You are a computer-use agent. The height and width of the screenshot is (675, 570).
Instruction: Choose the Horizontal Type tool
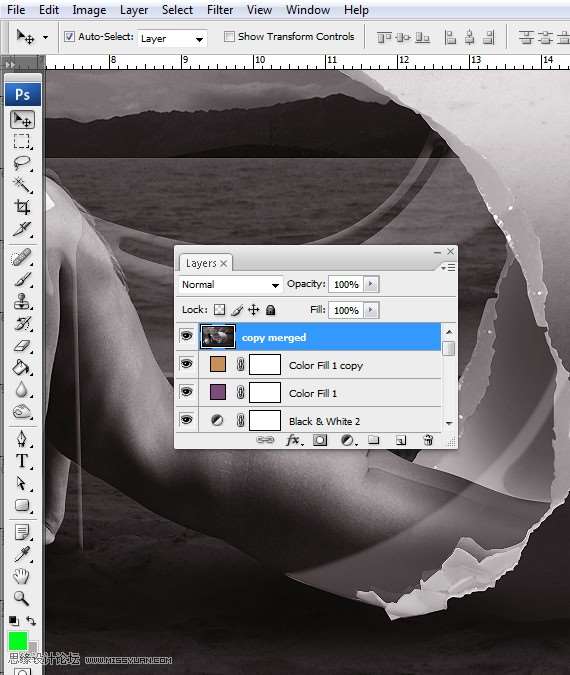(x=22, y=461)
